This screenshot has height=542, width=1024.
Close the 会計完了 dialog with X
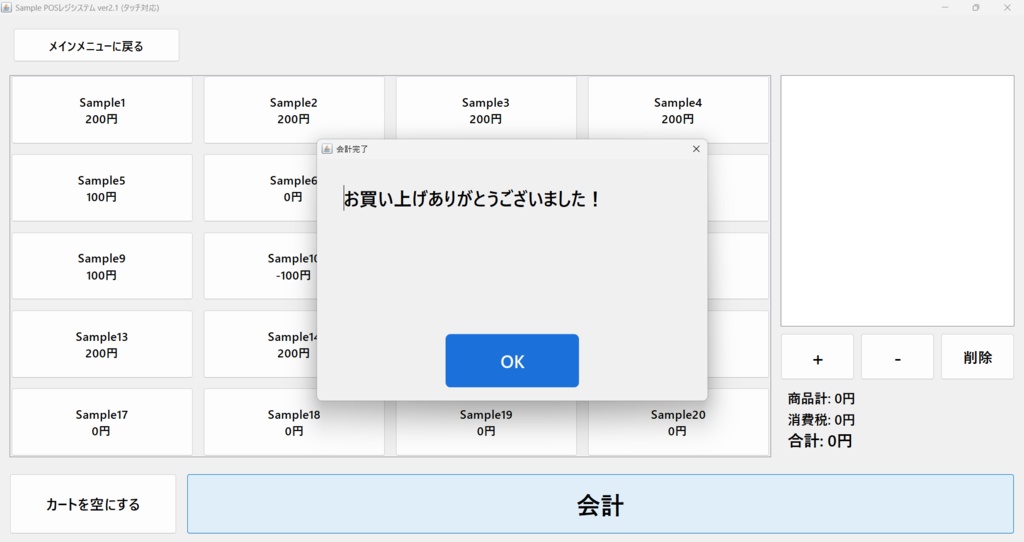[696, 149]
